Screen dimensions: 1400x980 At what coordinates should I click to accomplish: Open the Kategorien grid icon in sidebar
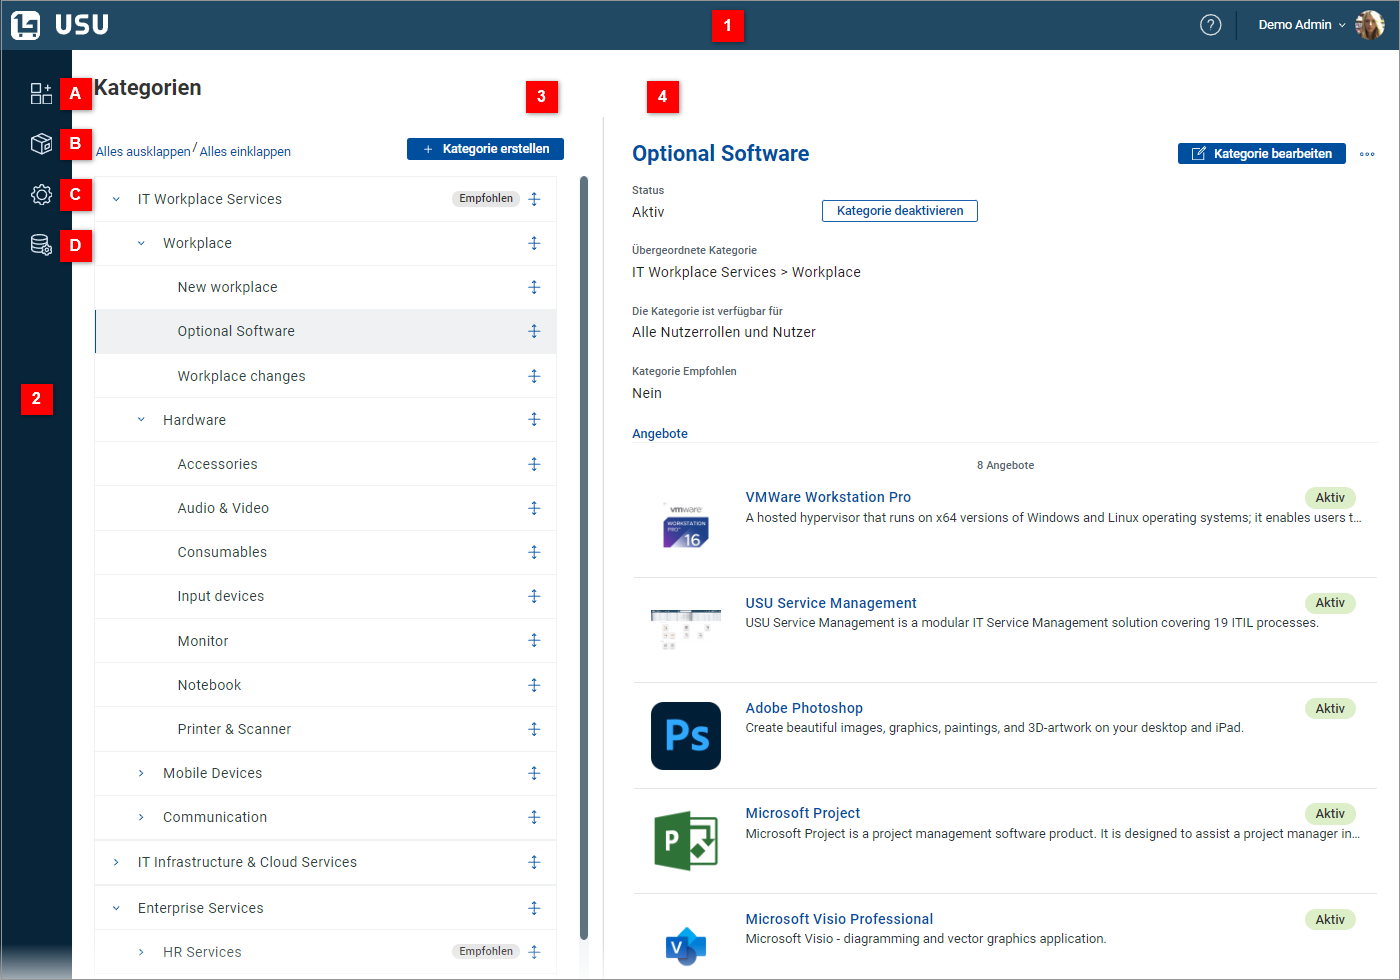point(41,93)
